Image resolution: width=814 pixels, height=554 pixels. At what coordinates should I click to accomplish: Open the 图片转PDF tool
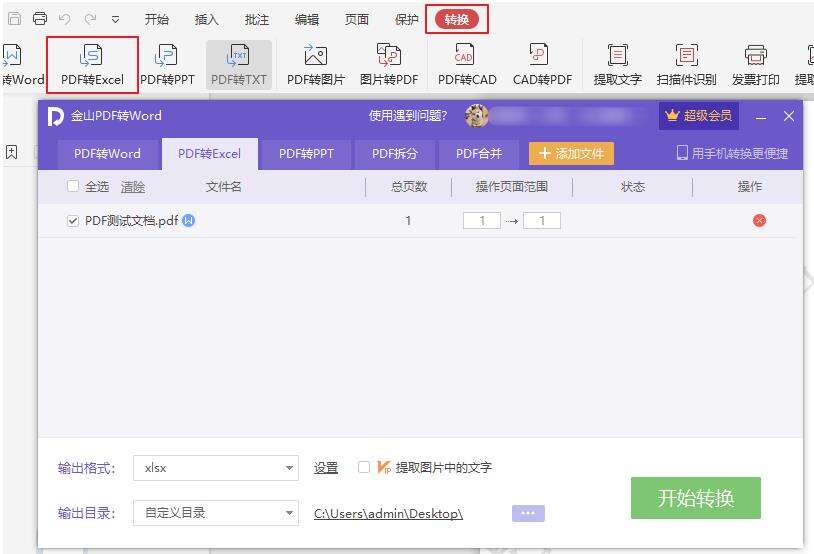(x=389, y=64)
